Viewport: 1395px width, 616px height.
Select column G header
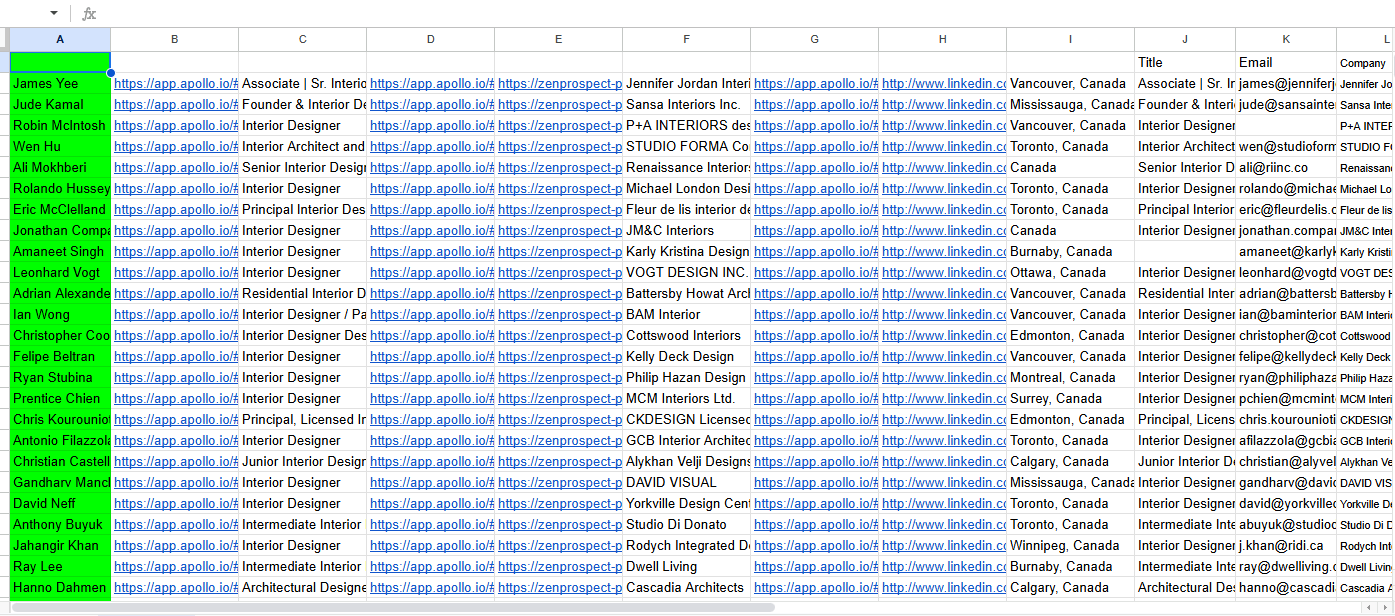click(814, 39)
